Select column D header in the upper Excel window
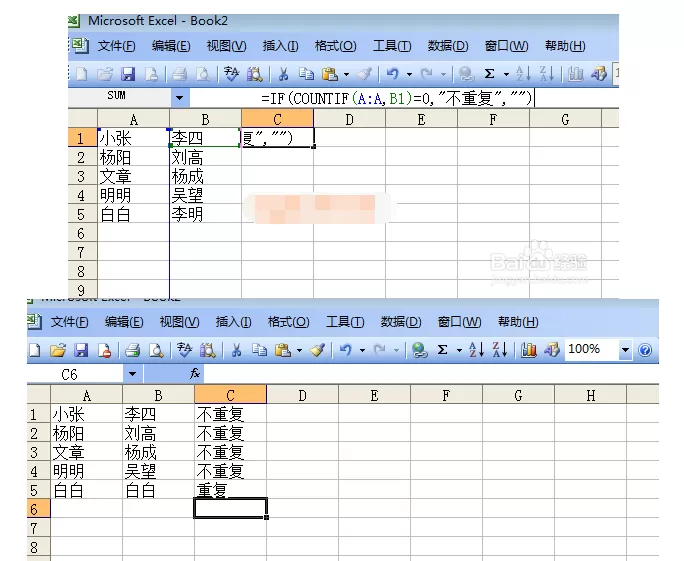684x561 pixels. tap(349, 119)
